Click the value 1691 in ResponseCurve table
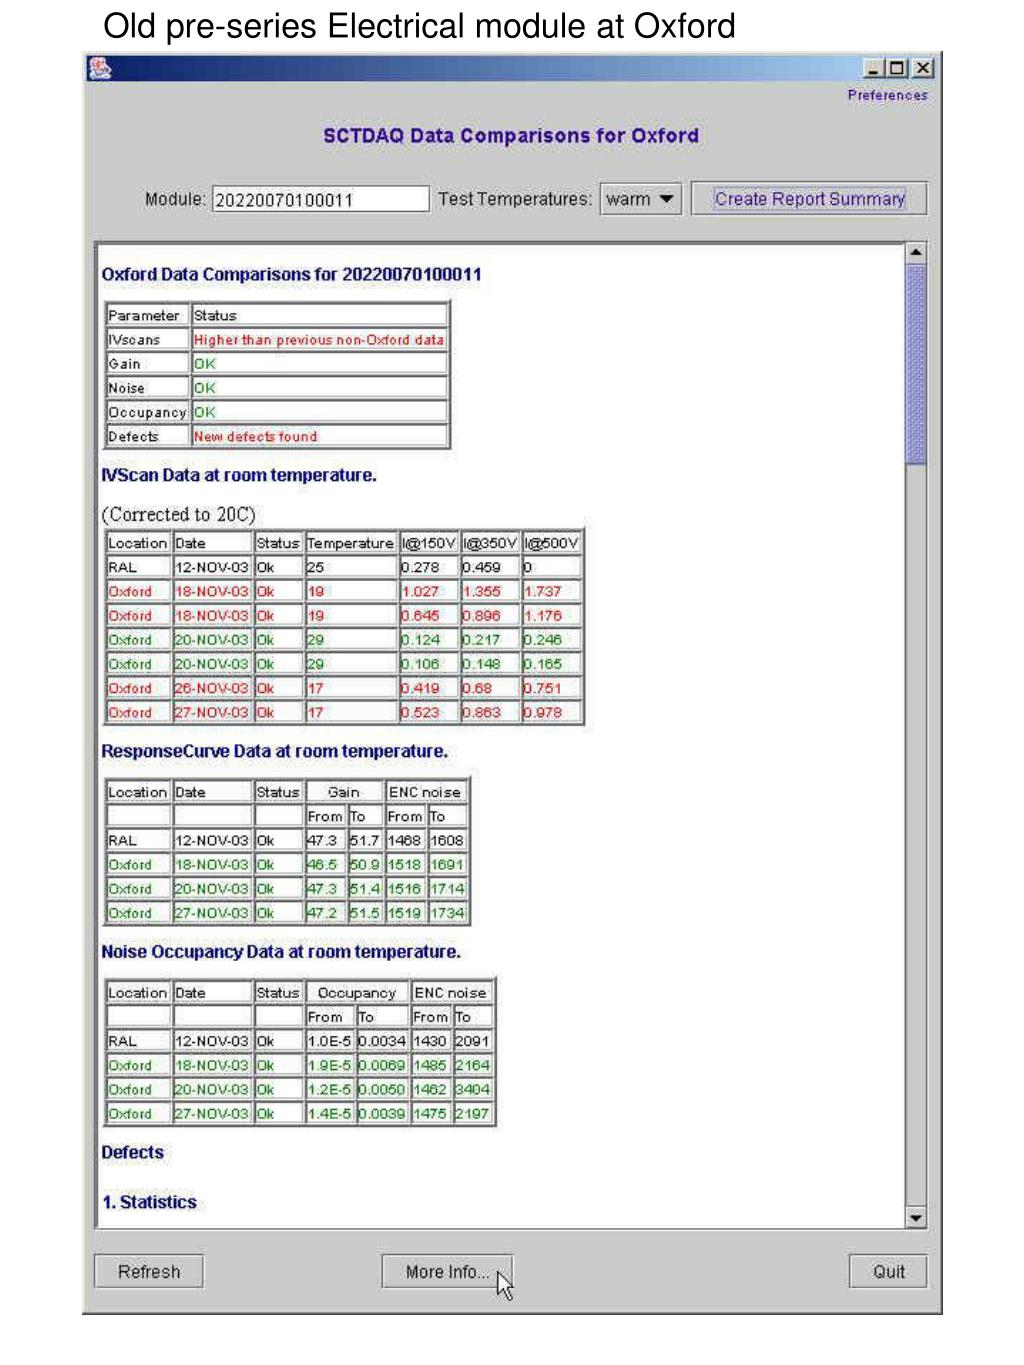 447,865
